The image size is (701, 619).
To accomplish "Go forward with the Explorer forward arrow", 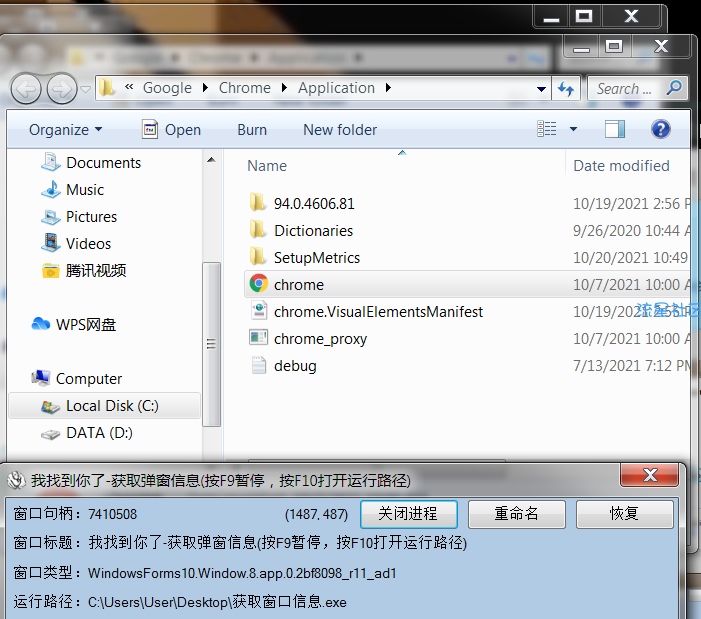I will pyautogui.click(x=62, y=88).
